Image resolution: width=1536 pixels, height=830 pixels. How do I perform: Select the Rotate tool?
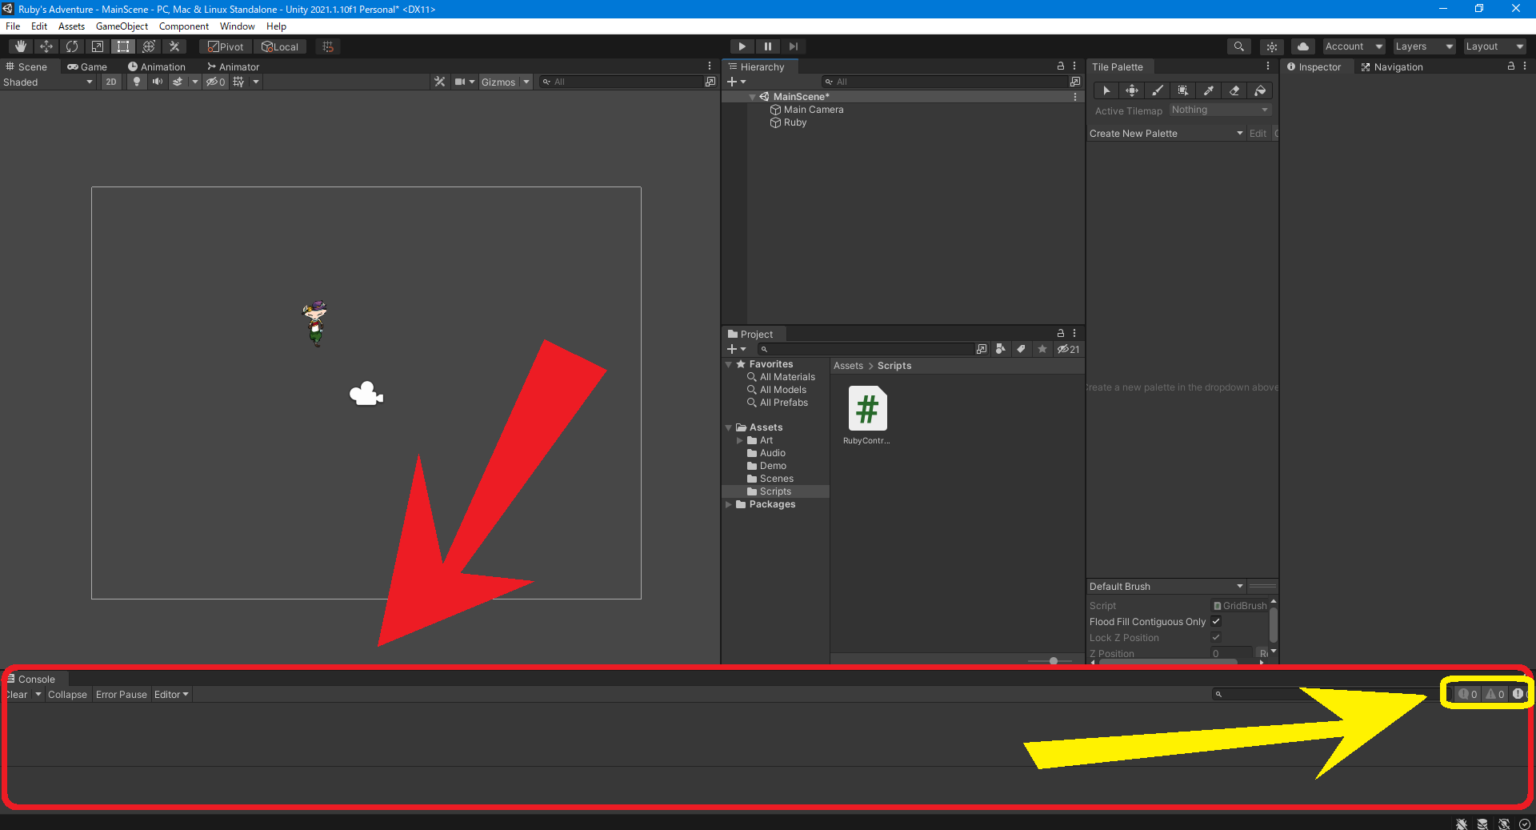point(72,46)
